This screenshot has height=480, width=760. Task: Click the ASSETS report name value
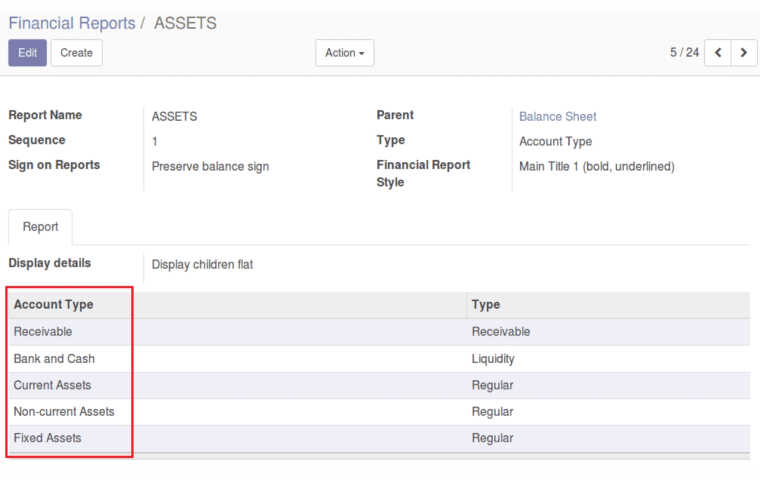[174, 116]
